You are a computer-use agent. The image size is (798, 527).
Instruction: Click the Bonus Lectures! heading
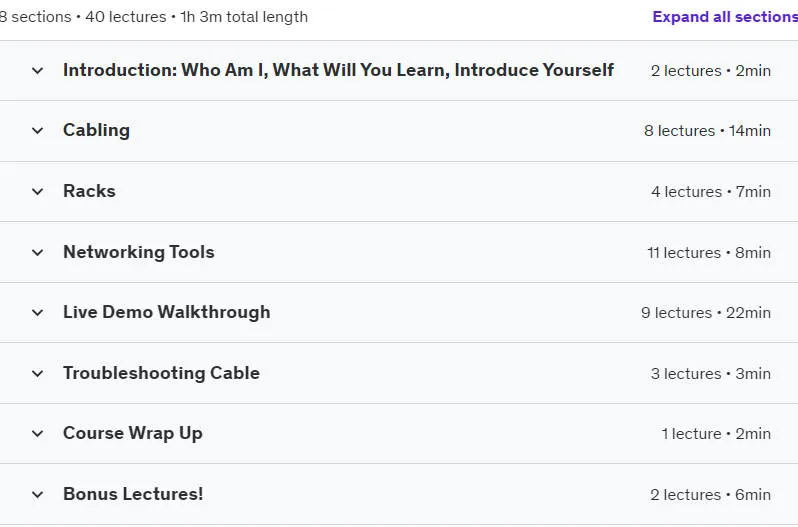pos(133,494)
